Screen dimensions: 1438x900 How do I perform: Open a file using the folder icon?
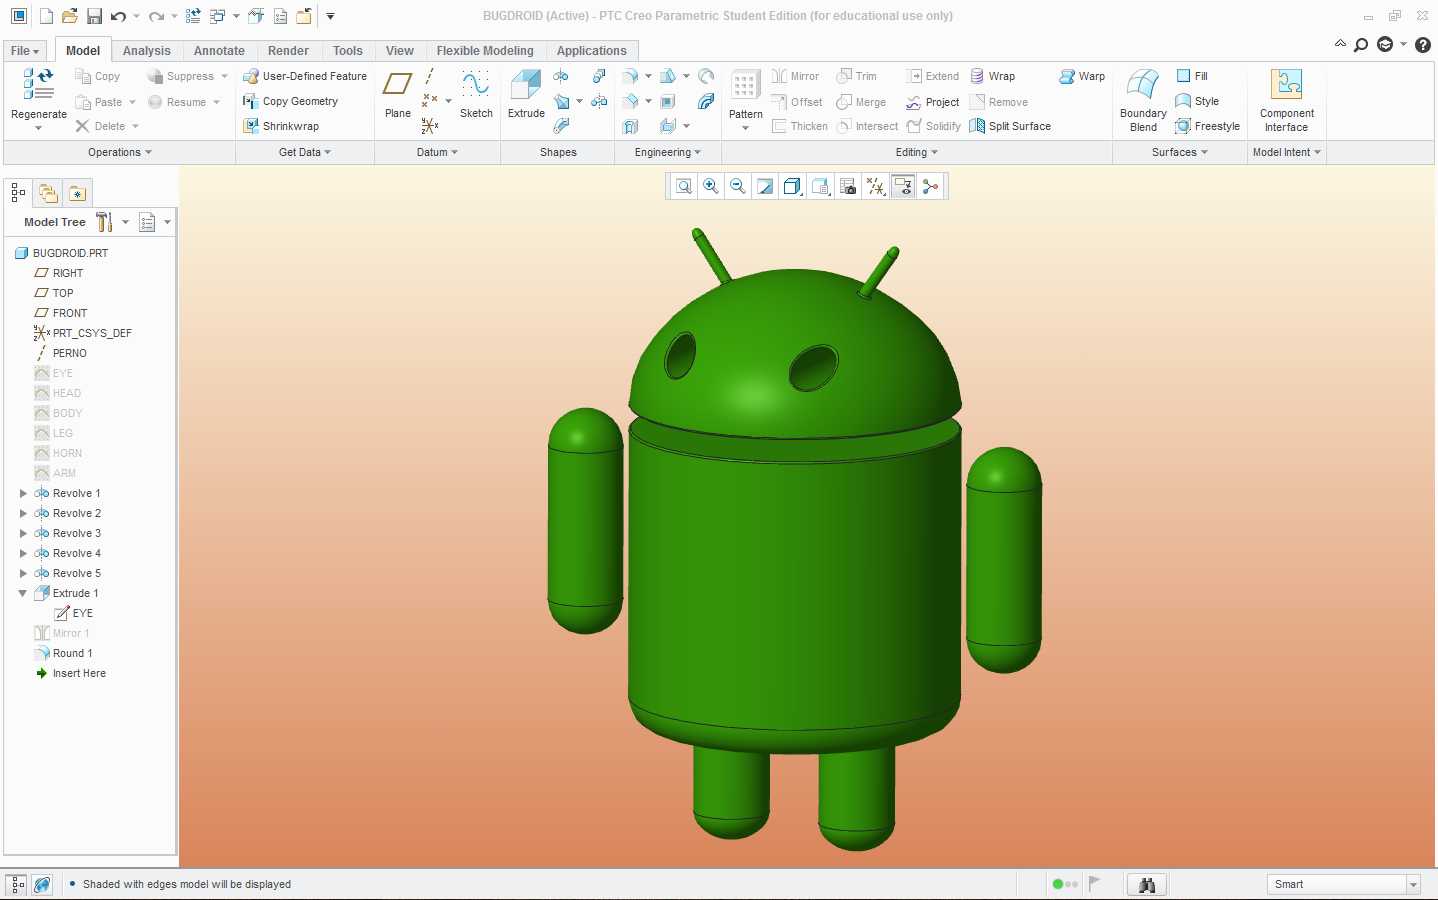click(69, 16)
